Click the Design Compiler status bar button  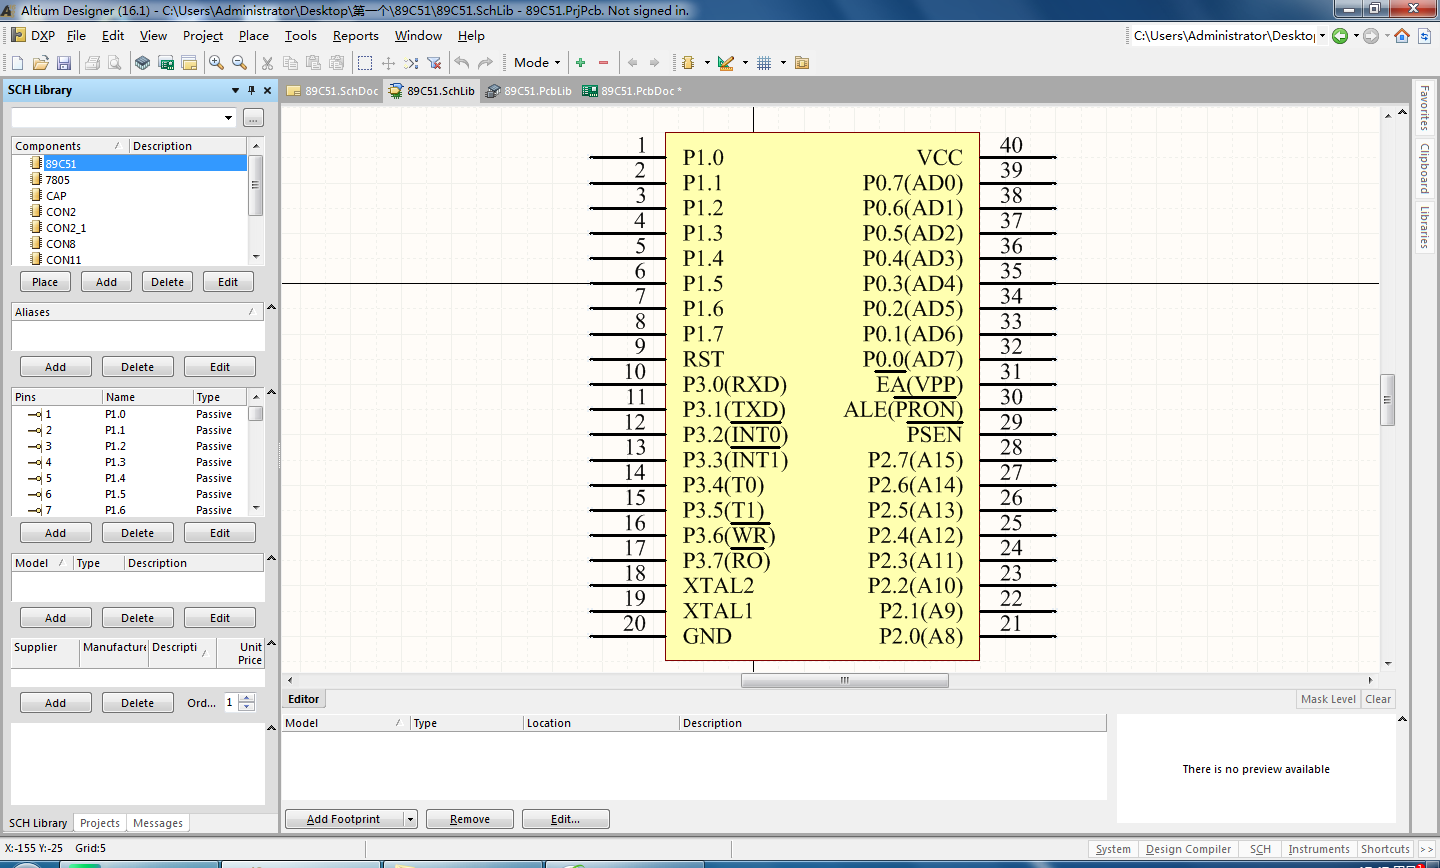1188,849
